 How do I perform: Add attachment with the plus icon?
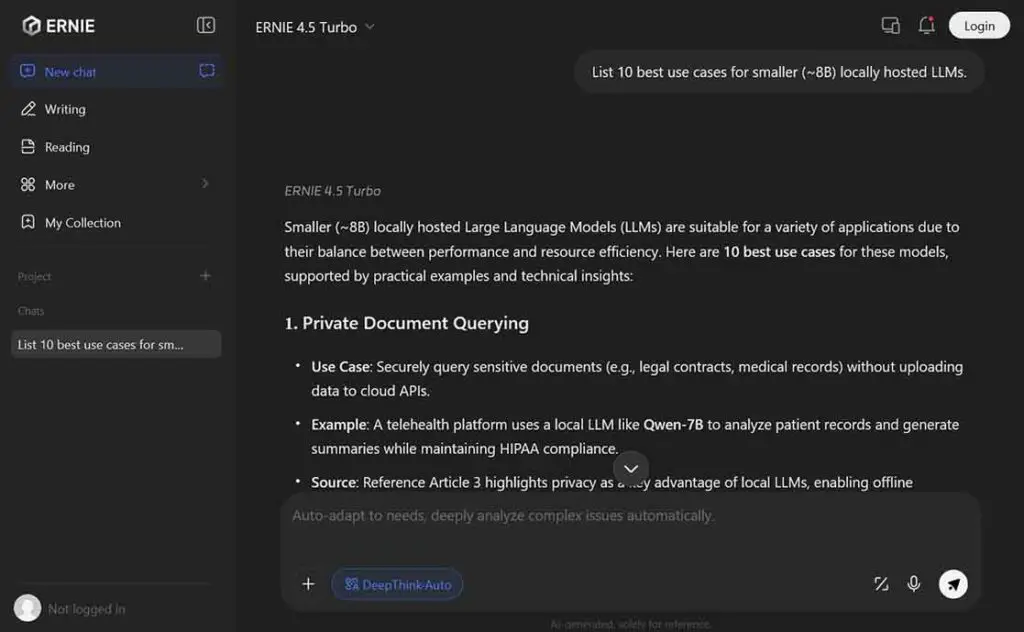pos(308,584)
